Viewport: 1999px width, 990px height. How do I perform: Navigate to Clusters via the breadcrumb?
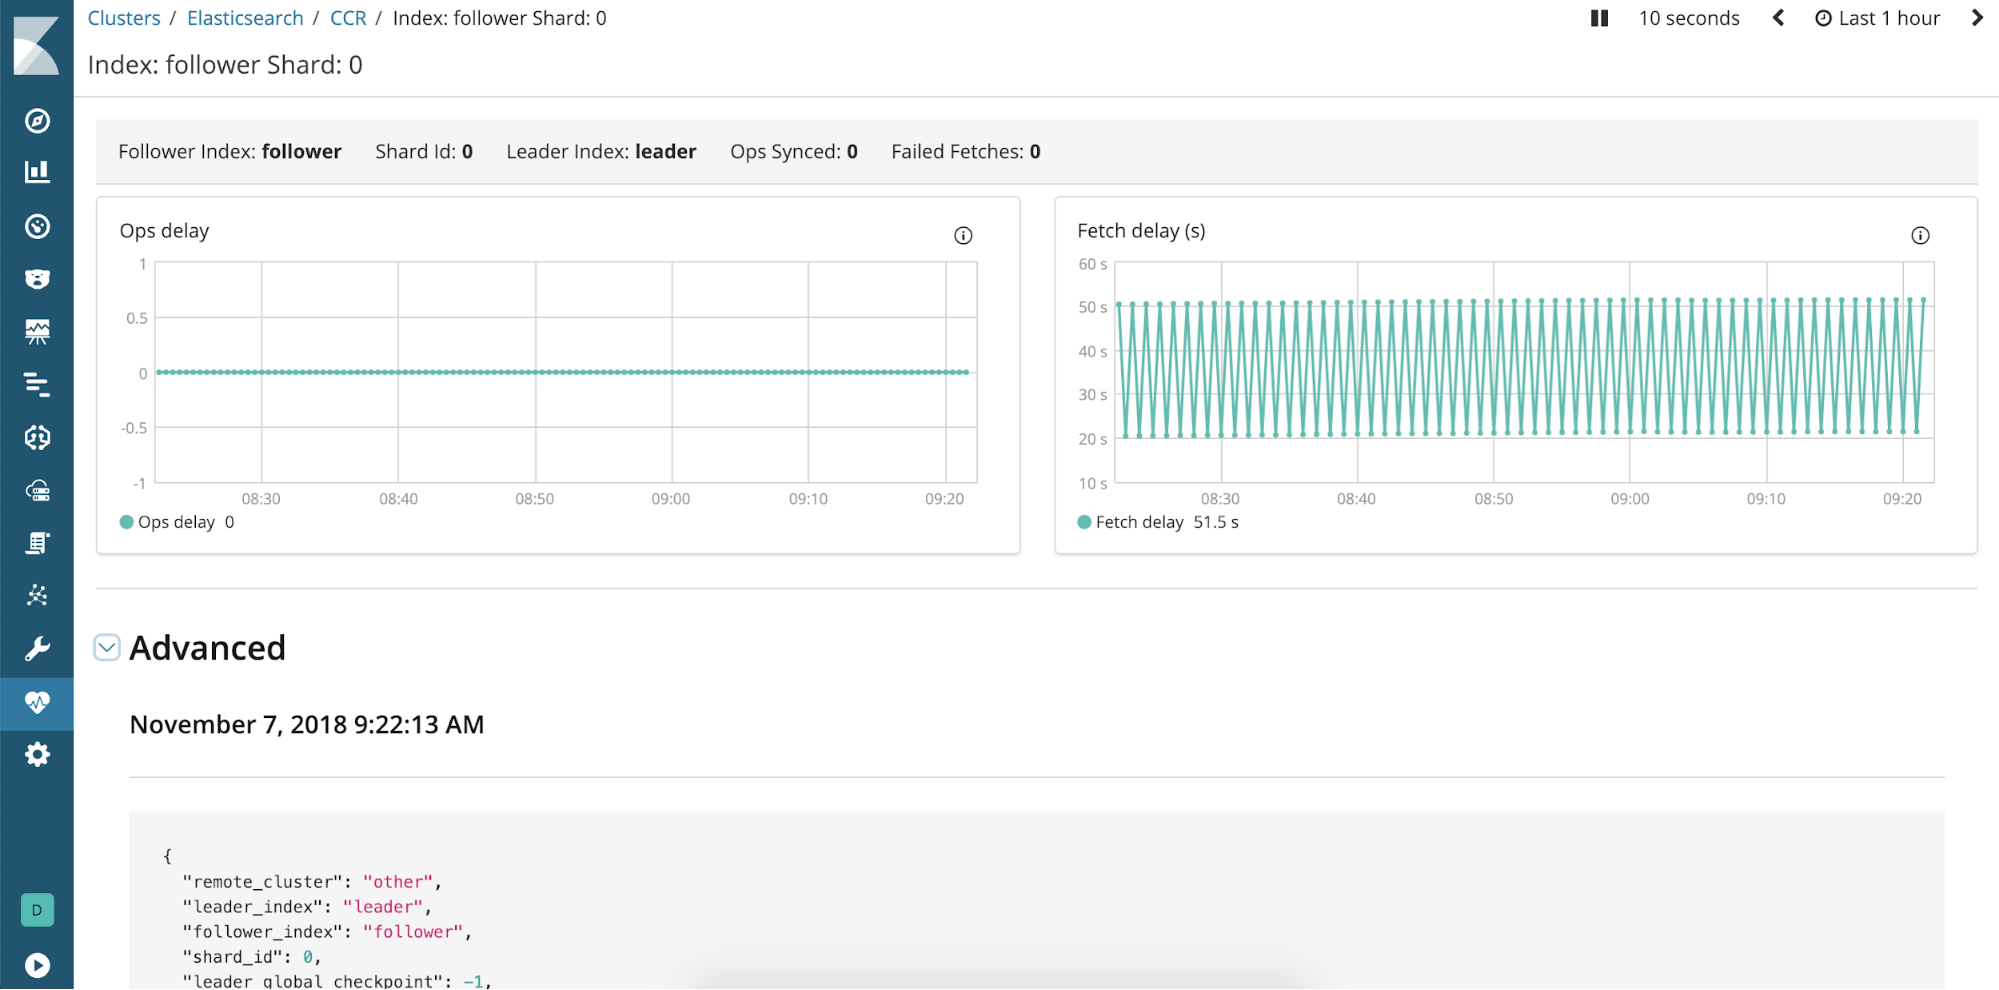(x=123, y=17)
